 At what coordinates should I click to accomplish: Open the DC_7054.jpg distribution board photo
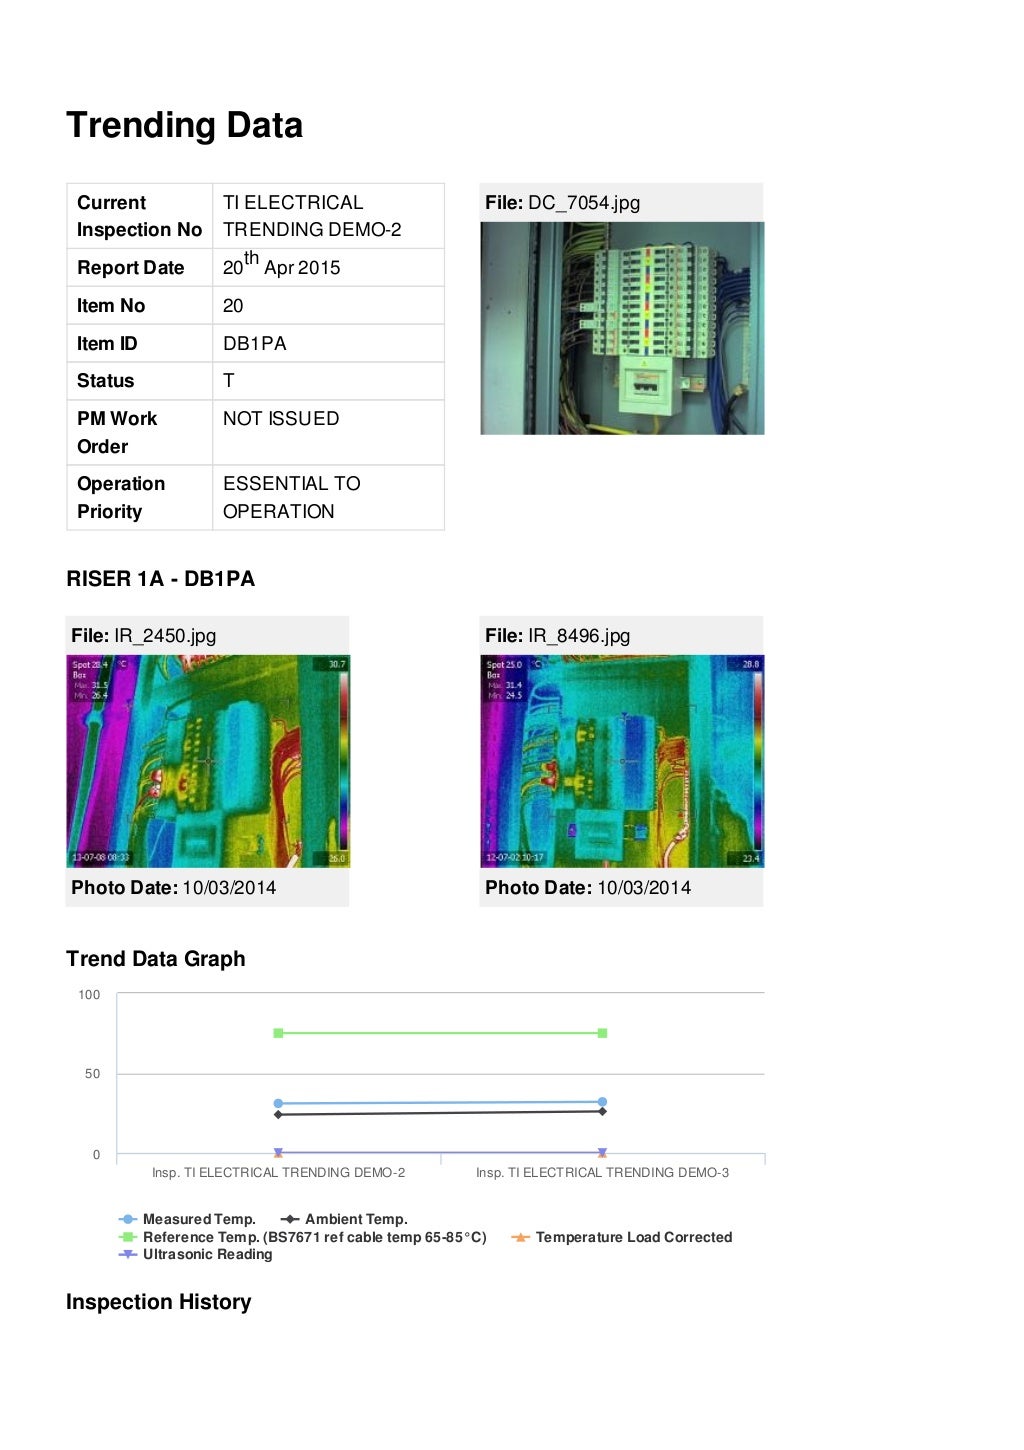(x=622, y=328)
